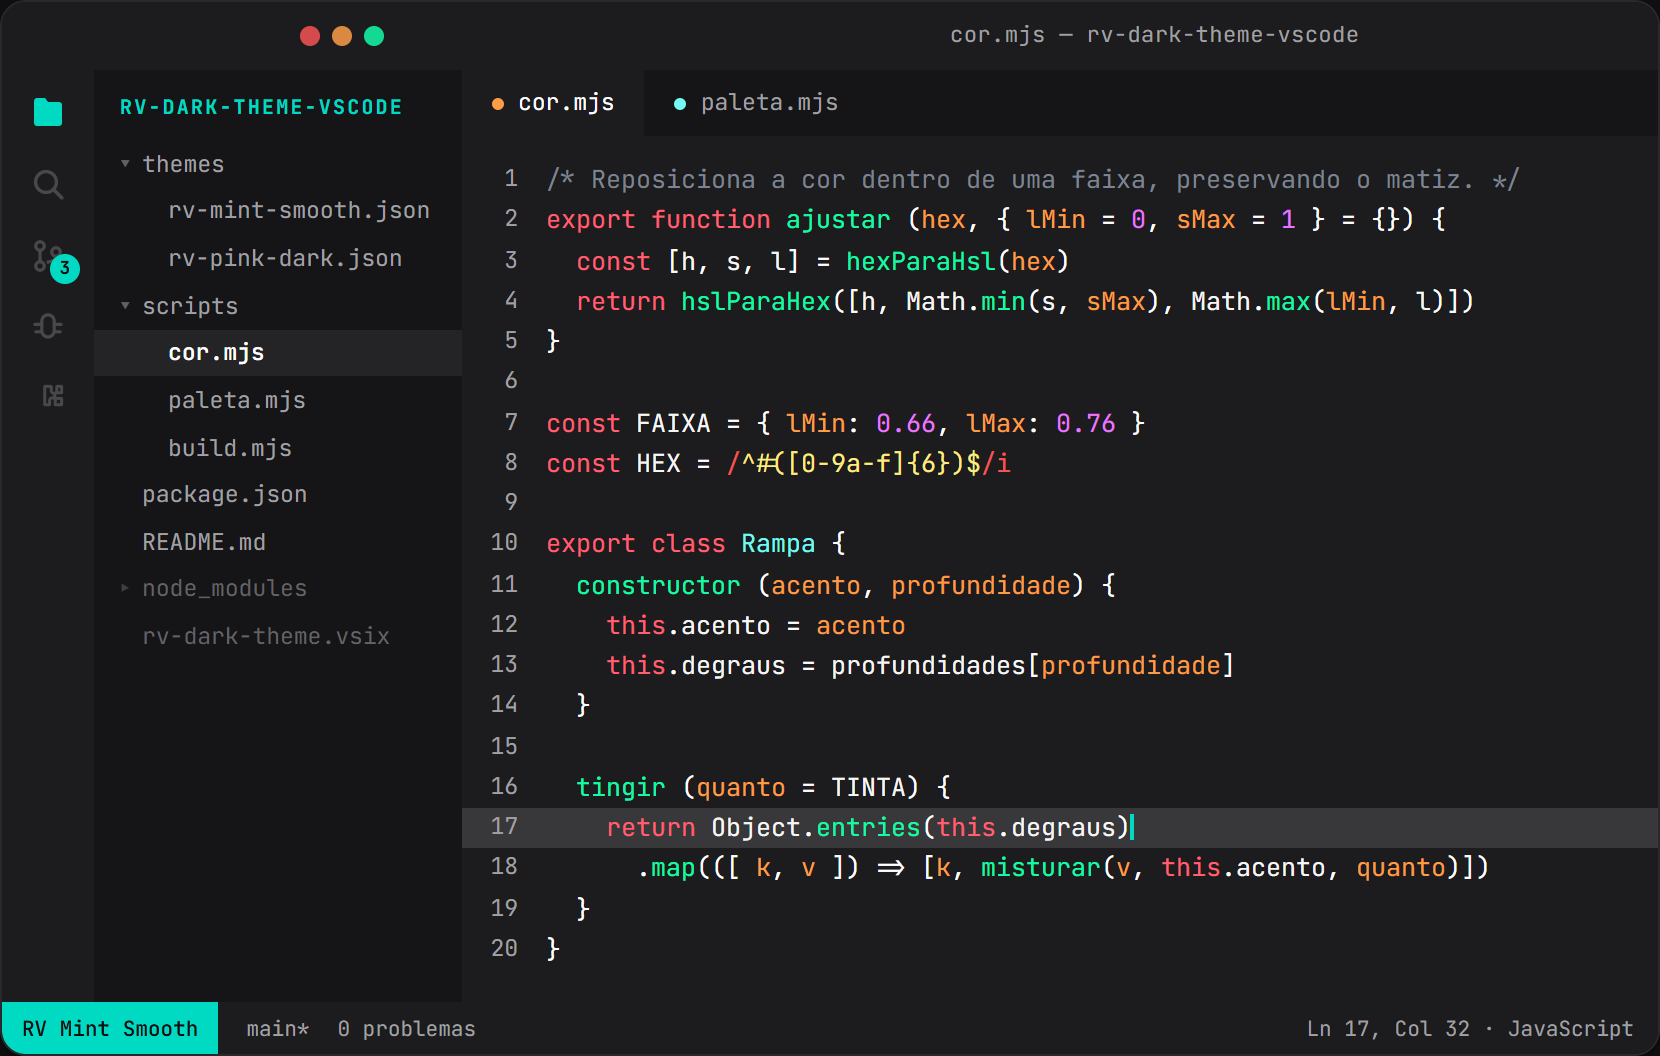Click the RV Mint Smooth status bar item
The height and width of the screenshot is (1056, 1660).
[110, 1028]
